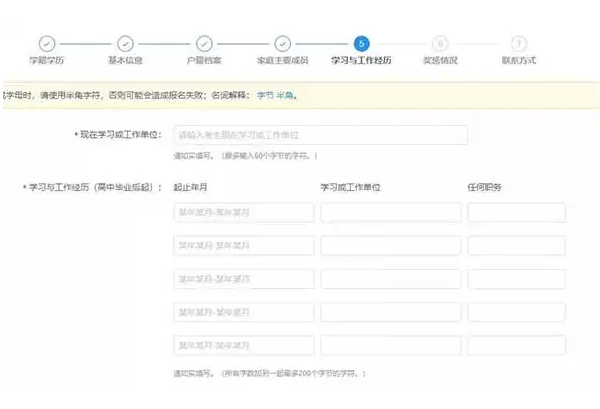This screenshot has height=409, width=600.
Task: Click the fifth row 起止年月 date field
Action: click(x=244, y=345)
